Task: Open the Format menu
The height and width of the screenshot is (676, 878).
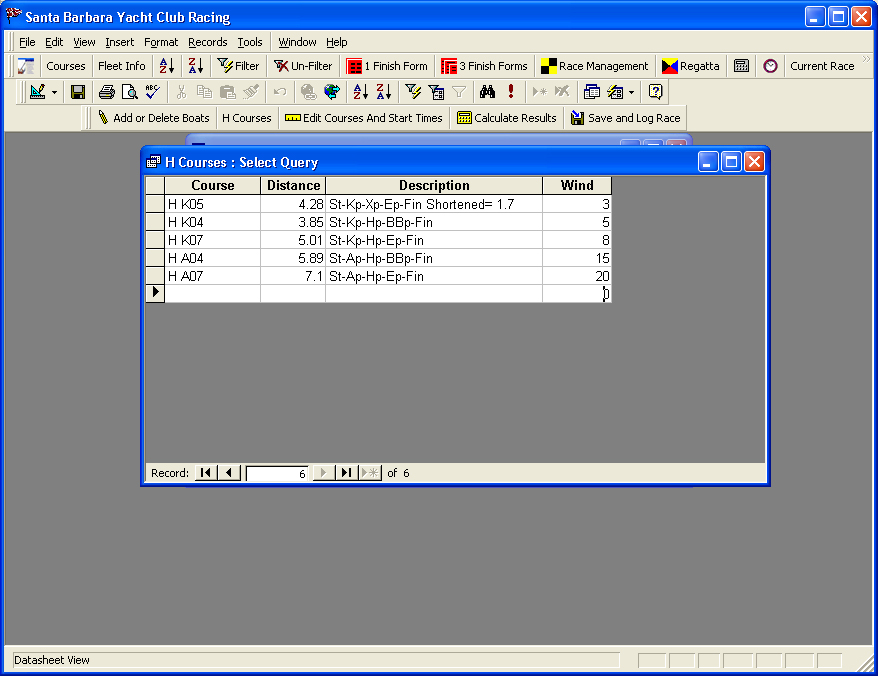Action: pos(161,42)
